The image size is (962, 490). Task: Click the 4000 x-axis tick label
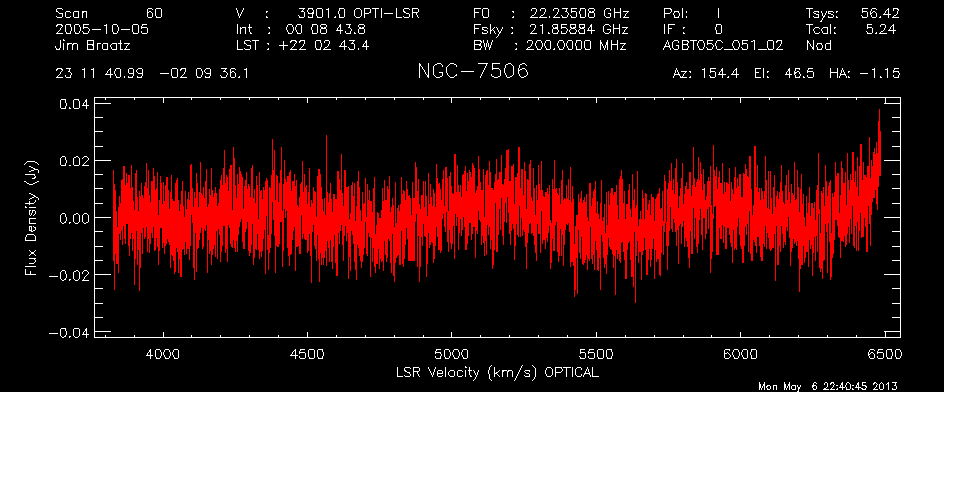click(163, 354)
